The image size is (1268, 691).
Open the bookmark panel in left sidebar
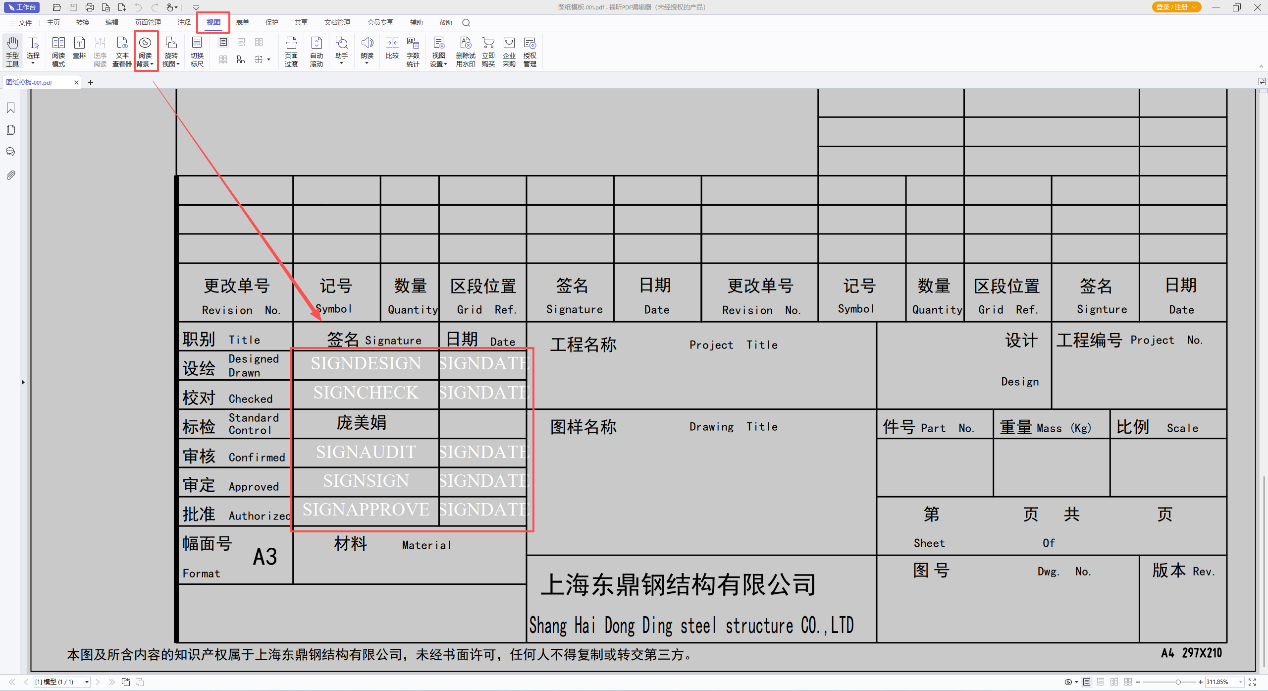[11, 108]
